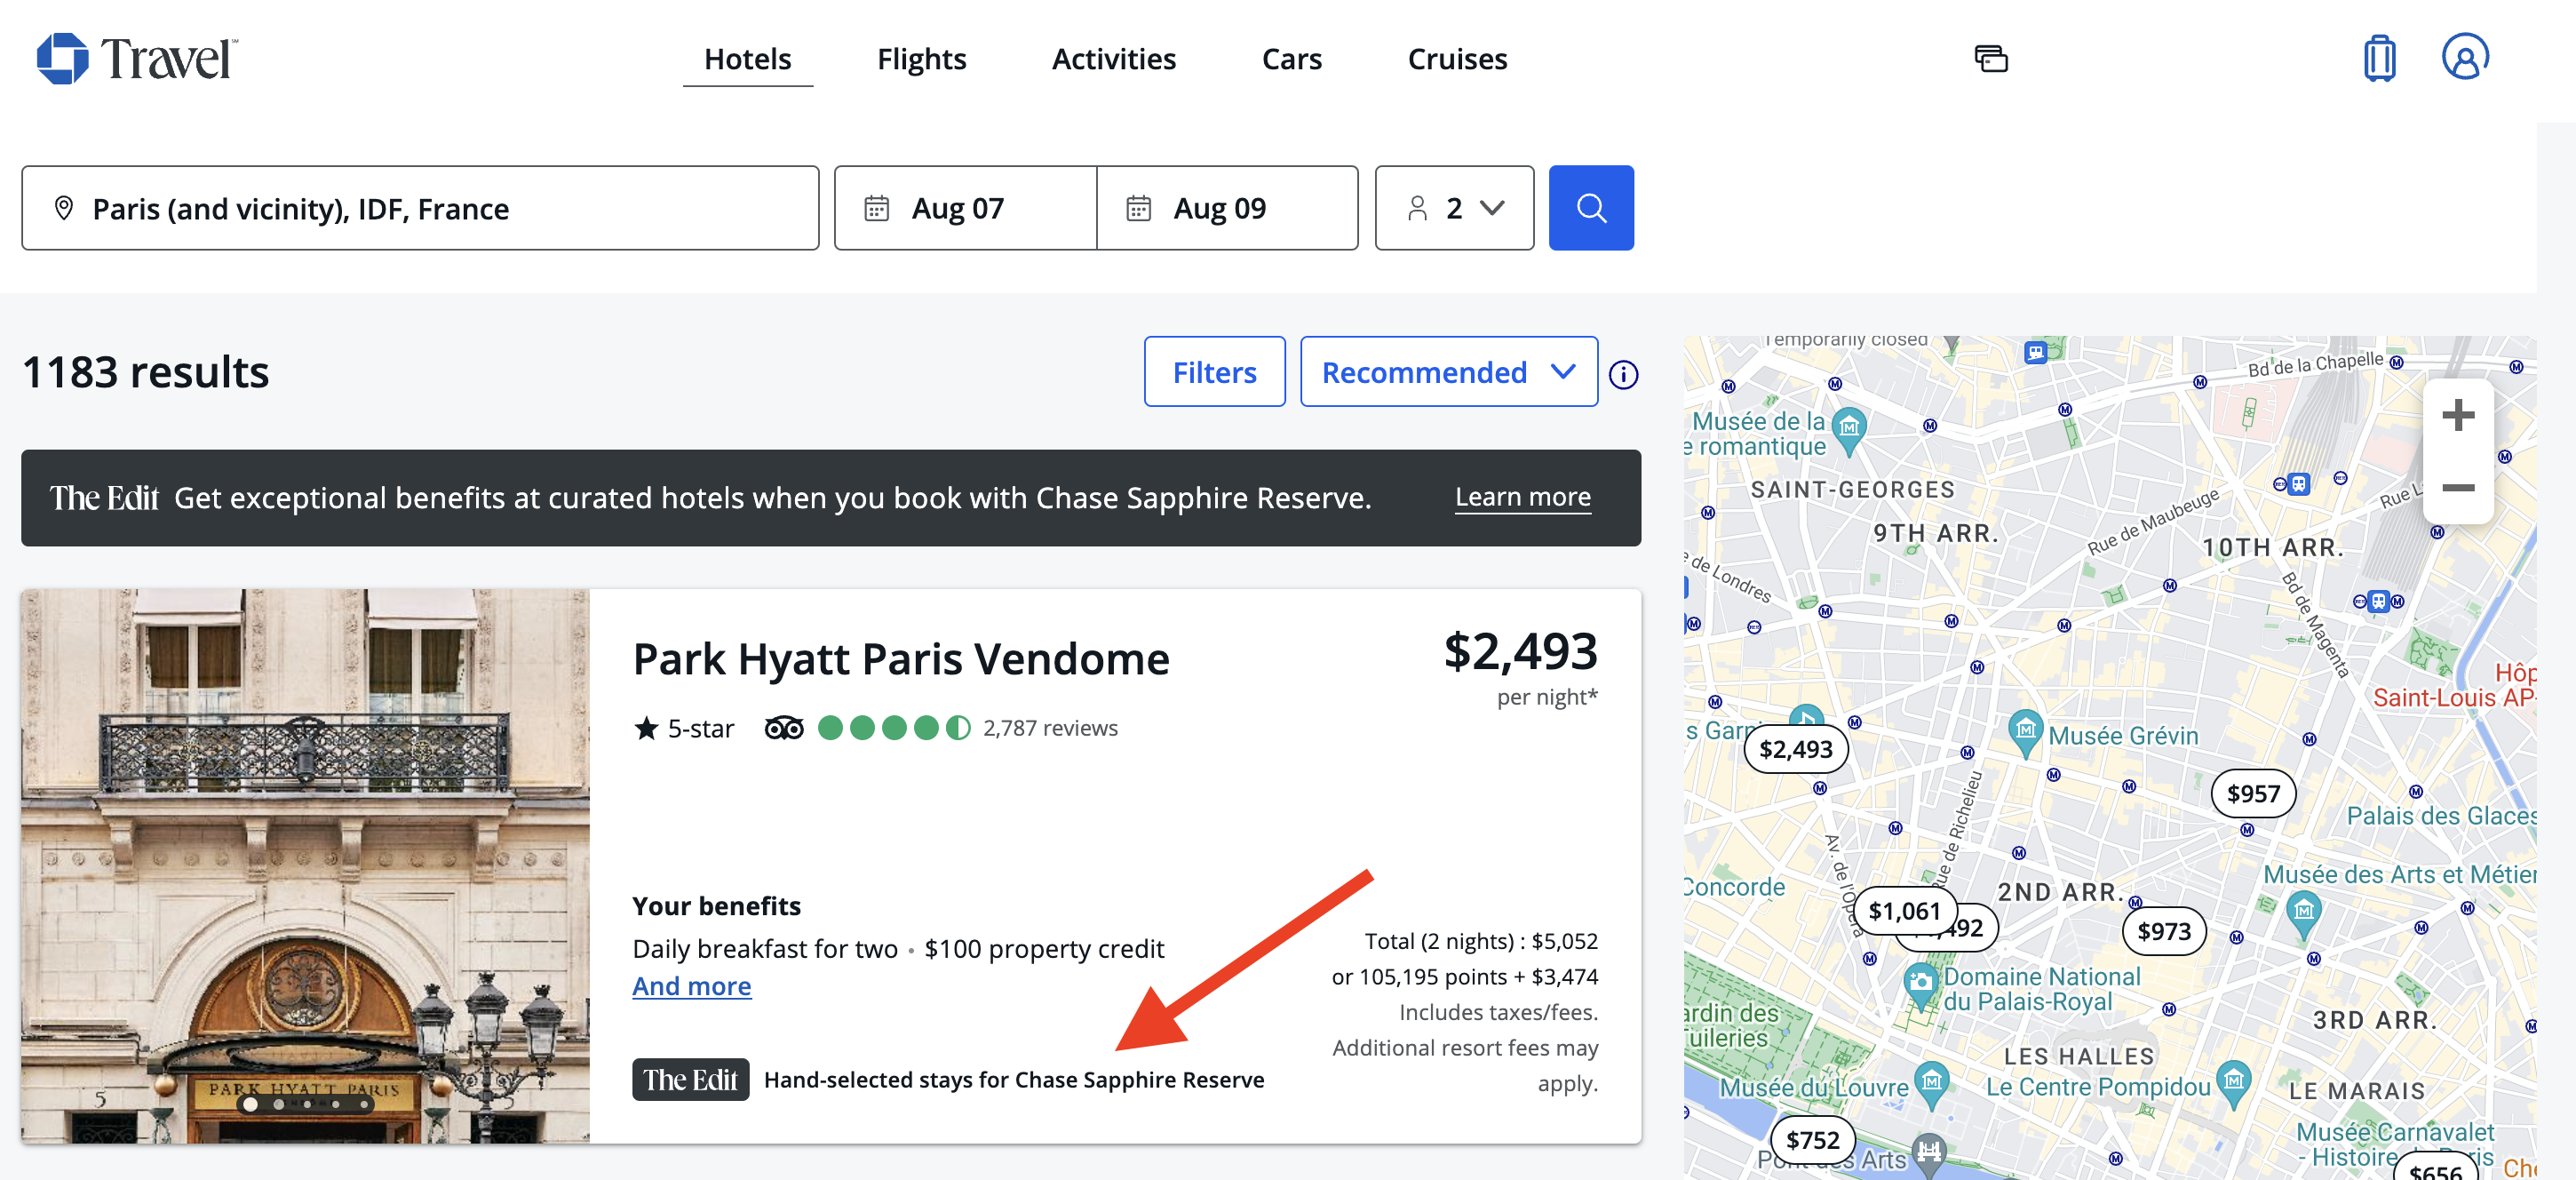Viewport: 2576px width, 1180px height.
Task: Click the Musée de la Vie romantique marker
Action: click(1848, 429)
